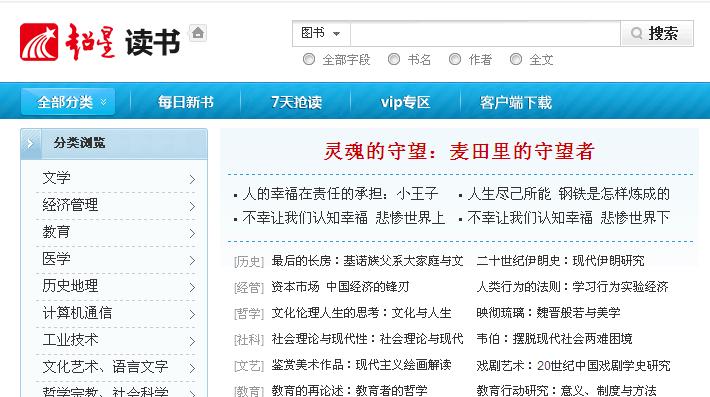Open 戏剧艺术：20世纪中国戏剧学史研究 book

click(573, 365)
